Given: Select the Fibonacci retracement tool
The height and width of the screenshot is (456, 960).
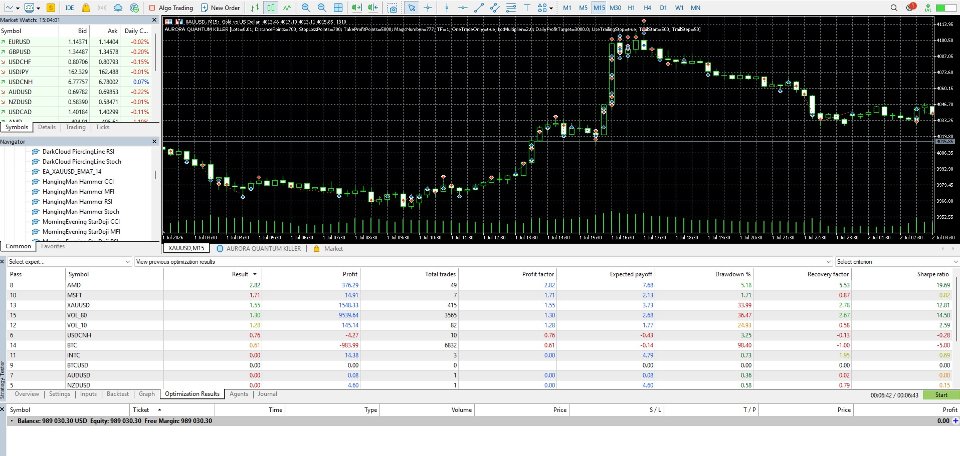Looking at the screenshot, I should click(511, 8).
